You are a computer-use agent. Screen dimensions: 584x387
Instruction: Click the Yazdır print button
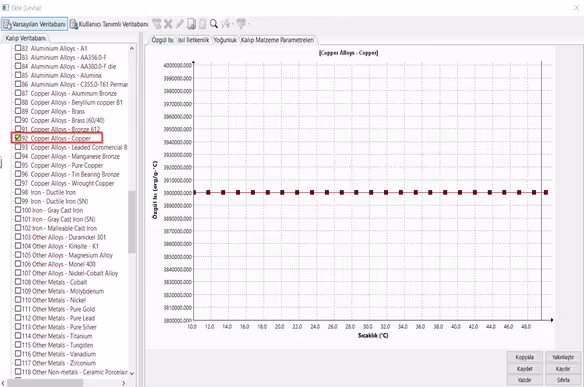[524, 380]
